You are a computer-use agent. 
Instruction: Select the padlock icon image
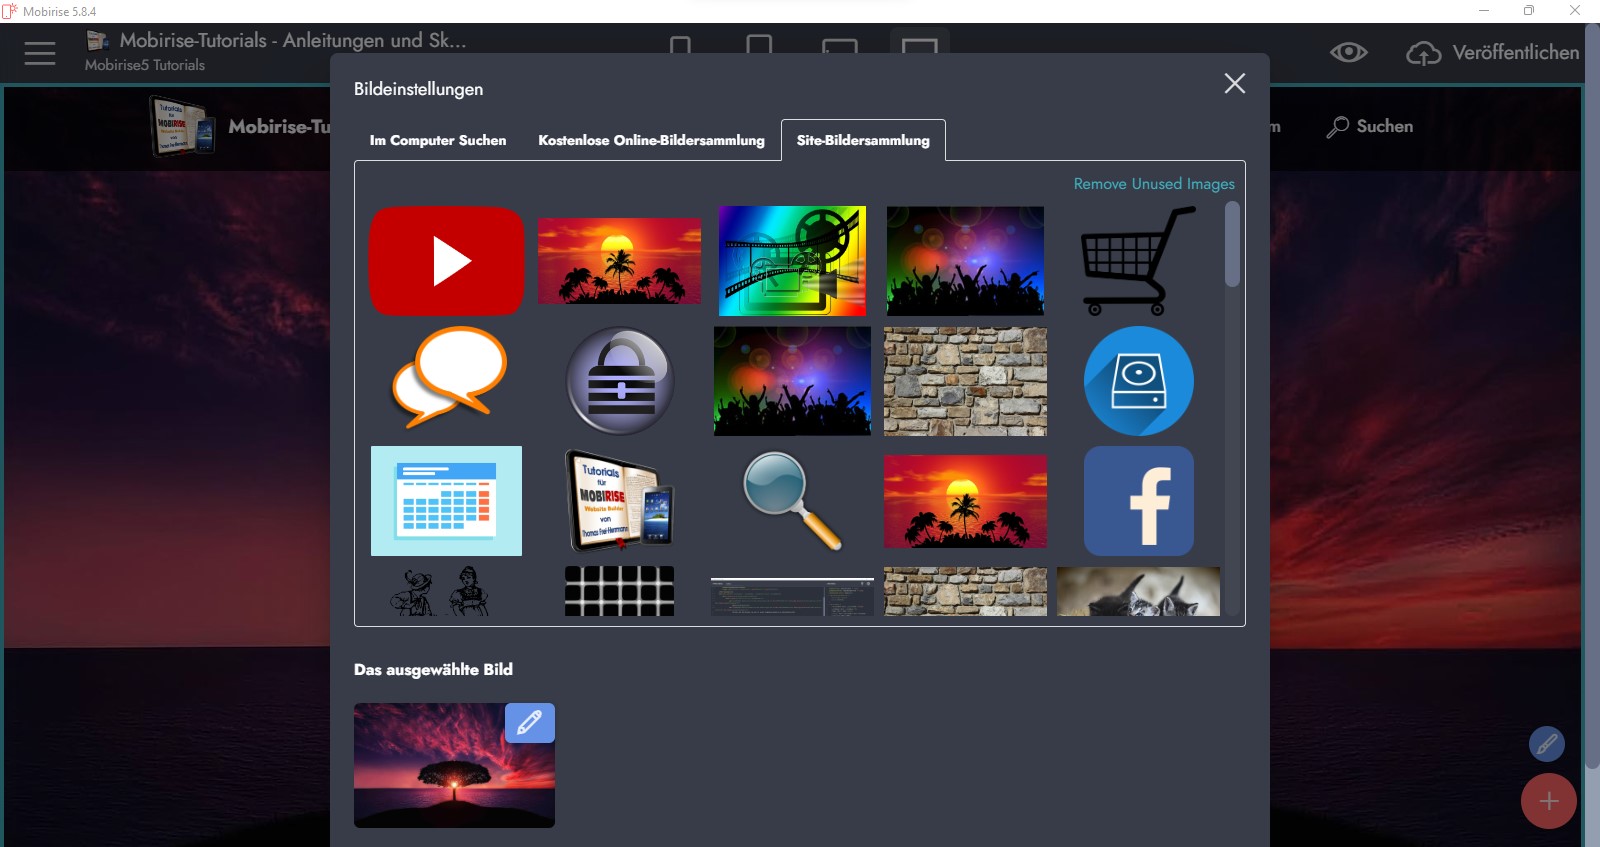(620, 381)
